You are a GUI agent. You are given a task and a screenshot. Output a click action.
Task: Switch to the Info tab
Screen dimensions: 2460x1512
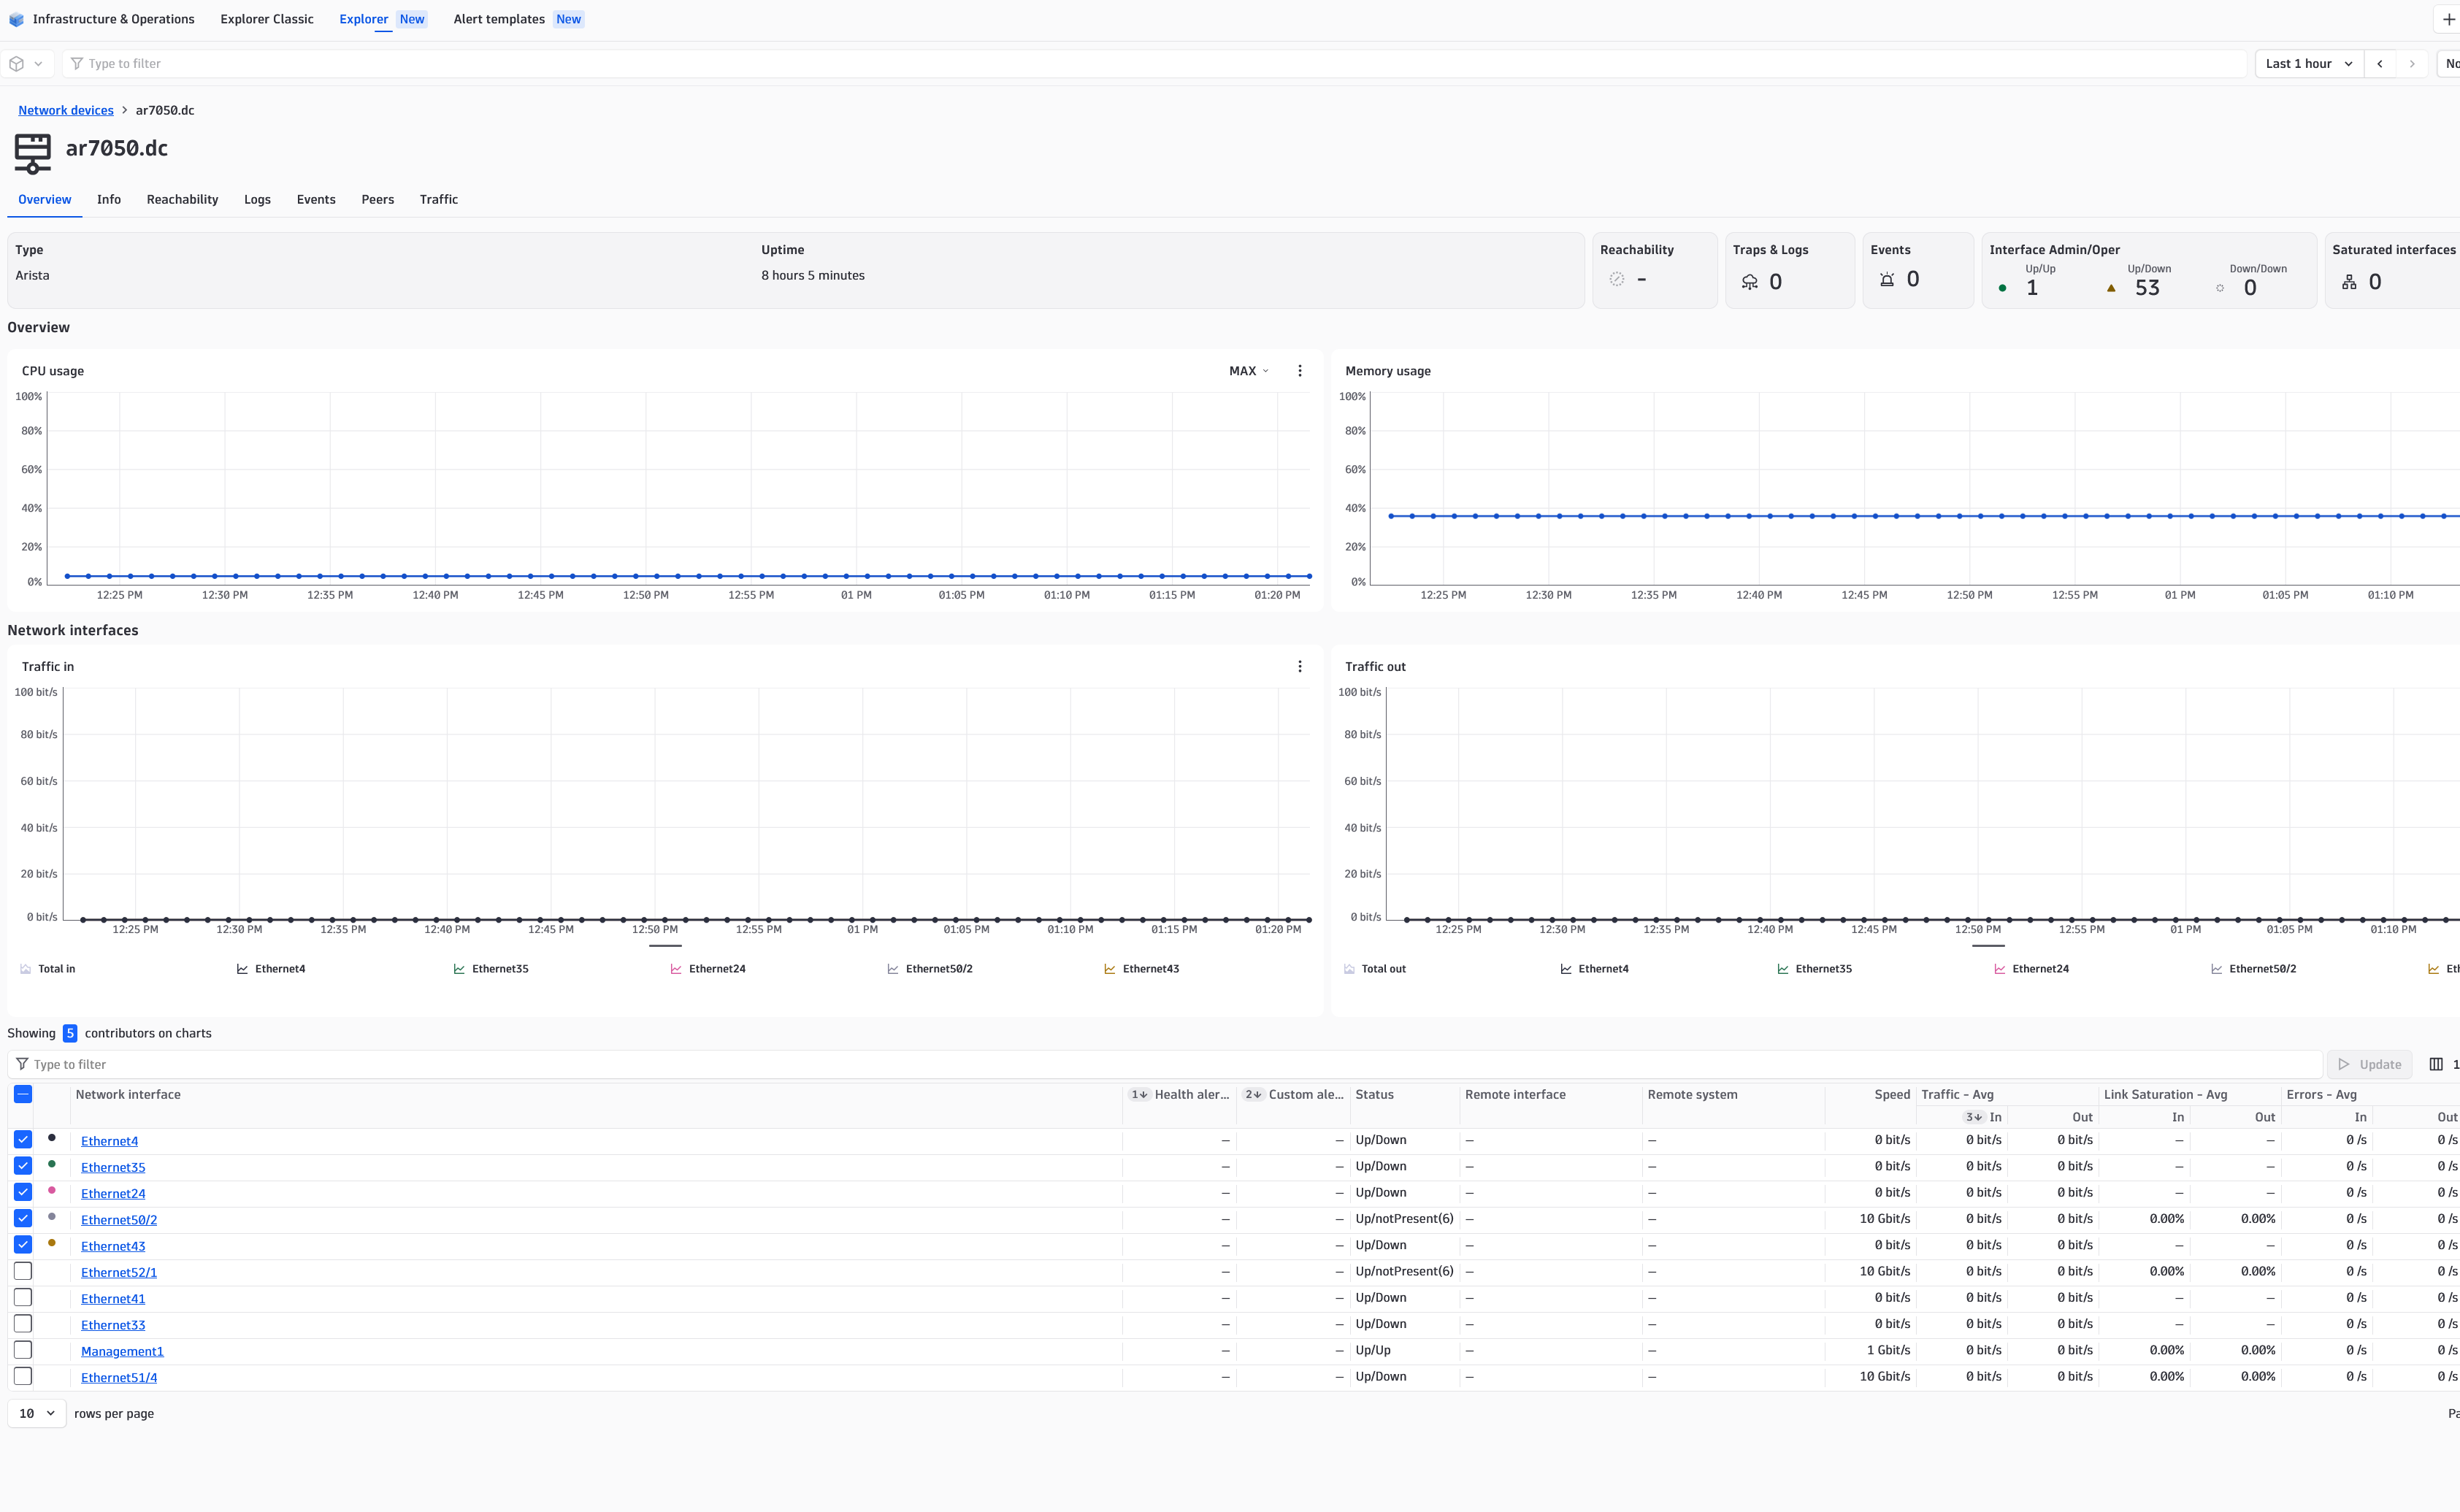(x=109, y=199)
